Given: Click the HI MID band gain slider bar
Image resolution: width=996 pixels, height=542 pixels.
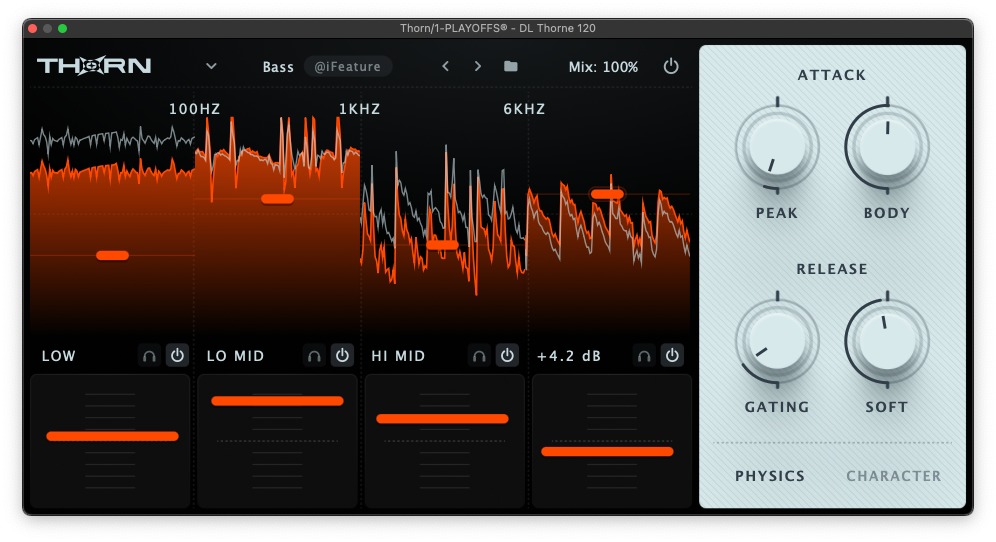Looking at the screenshot, I should pos(442,419).
